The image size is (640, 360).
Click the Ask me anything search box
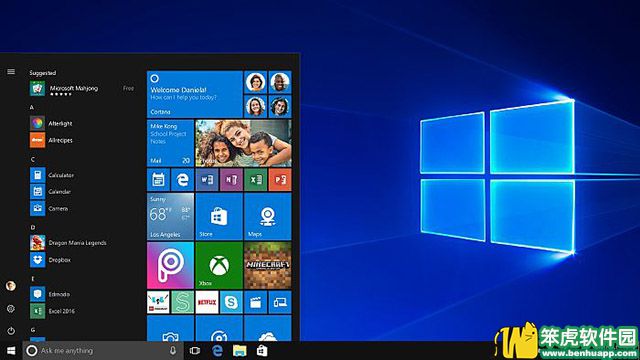102,351
